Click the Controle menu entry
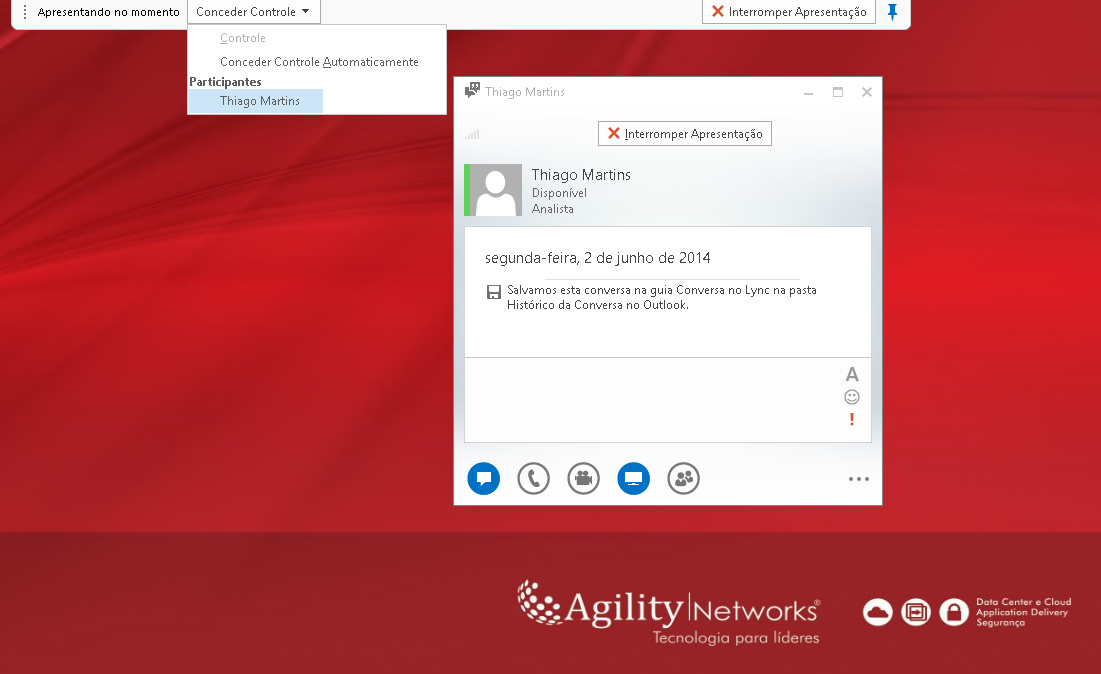This screenshot has height=674, width=1101. click(243, 38)
